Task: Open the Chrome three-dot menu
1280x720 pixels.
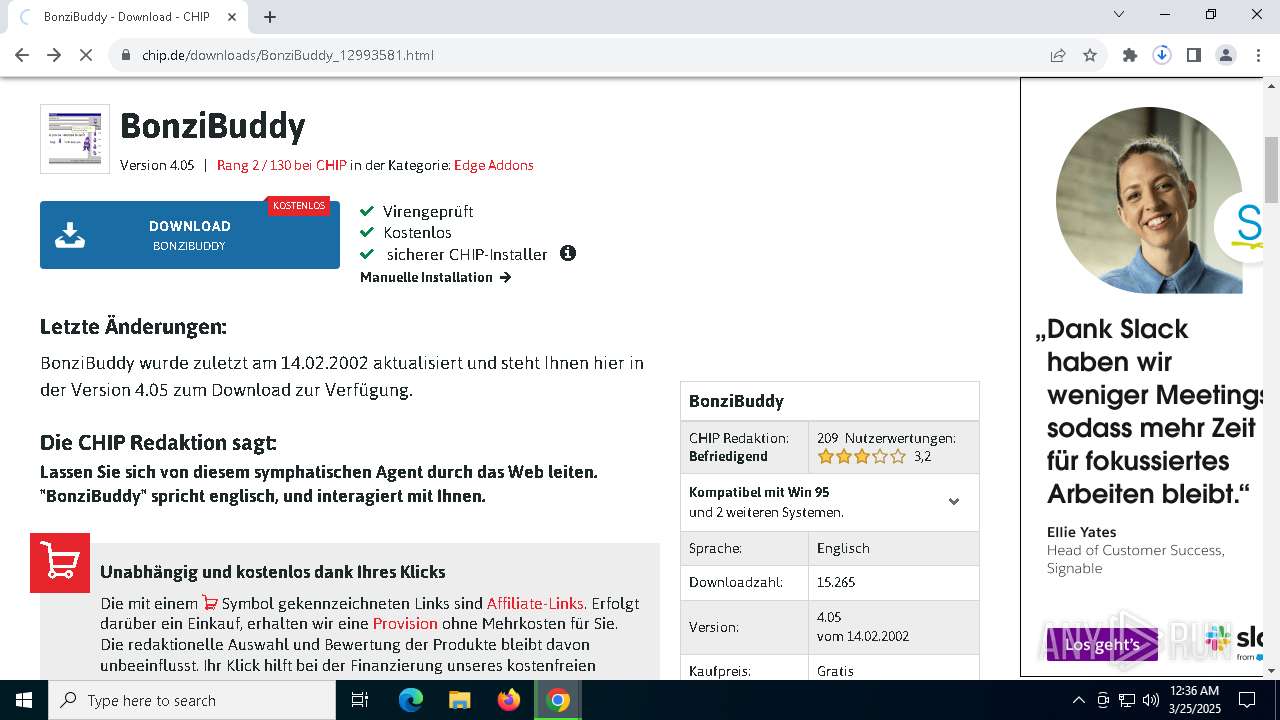Action: click(1257, 55)
